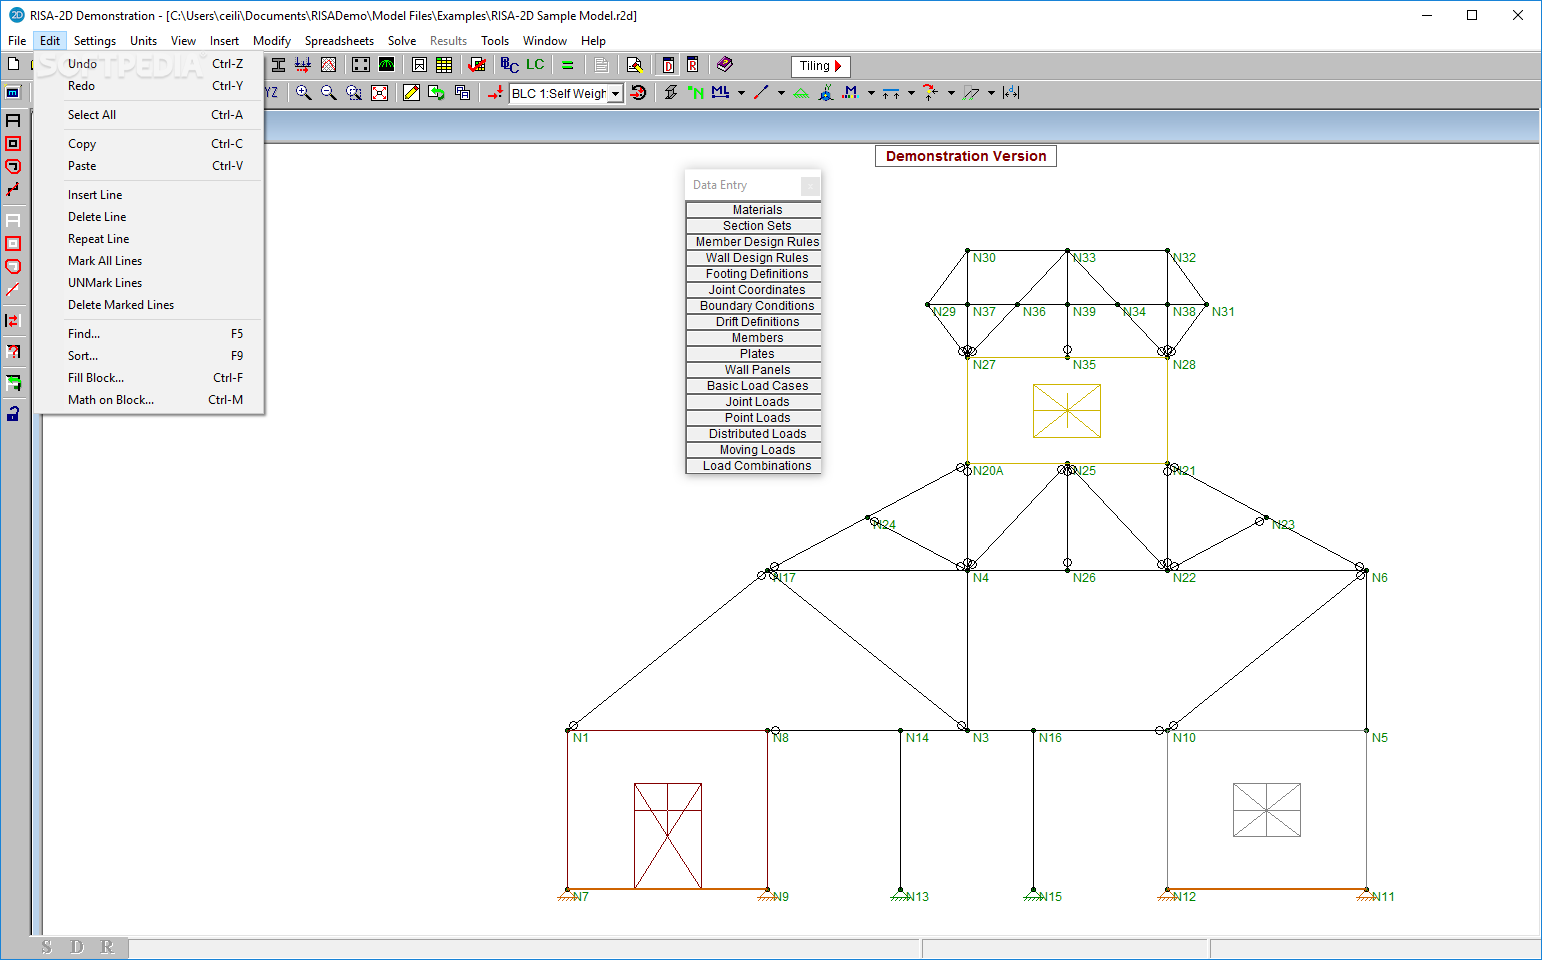Expand the dropdown arrow beside draw member line

[781, 93]
